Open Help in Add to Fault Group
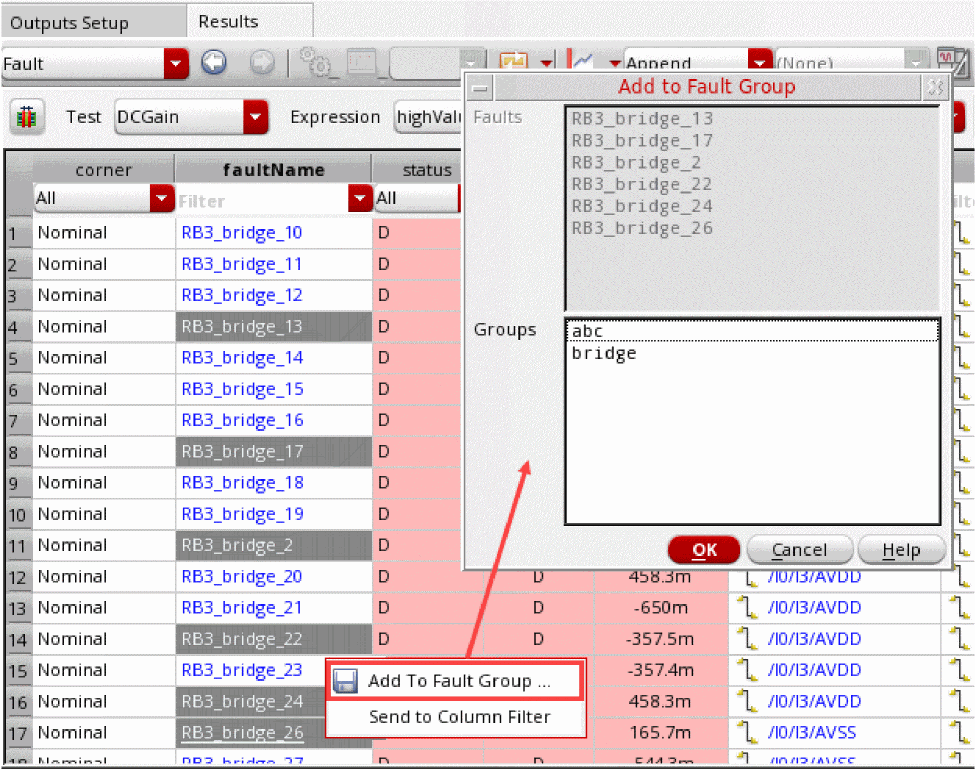 tap(901, 550)
